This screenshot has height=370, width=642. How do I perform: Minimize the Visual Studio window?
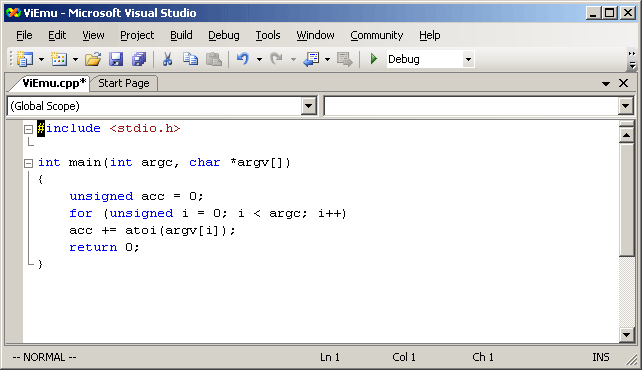593,13
